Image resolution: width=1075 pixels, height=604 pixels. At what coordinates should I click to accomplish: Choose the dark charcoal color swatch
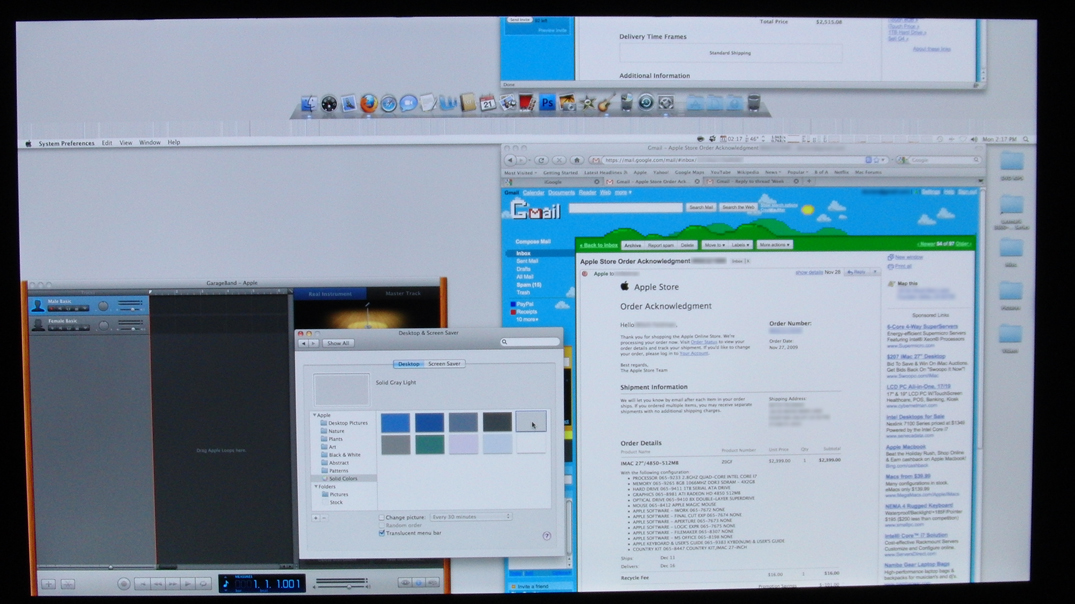tap(497, 422)
